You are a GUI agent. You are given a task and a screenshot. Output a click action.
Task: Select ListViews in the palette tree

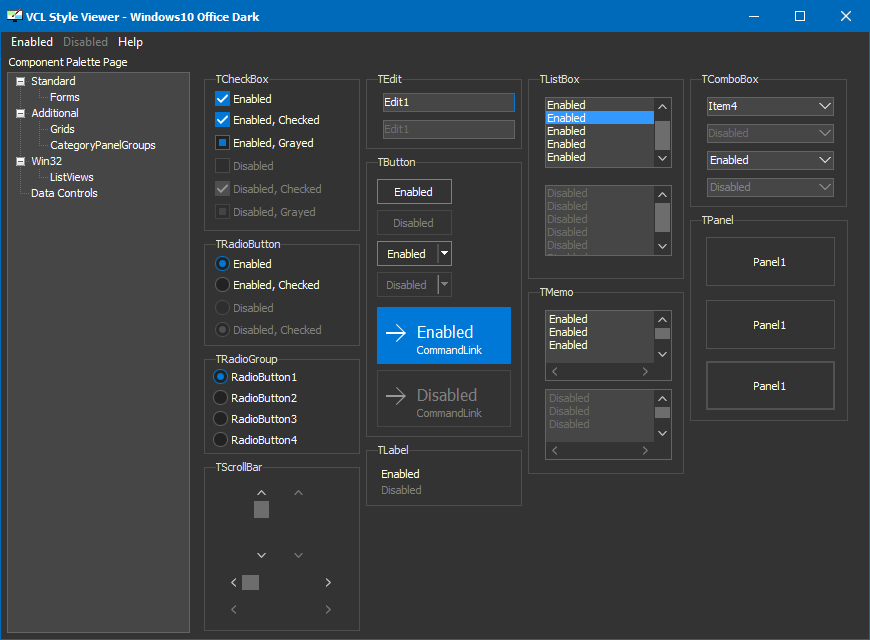(x=72, y=177)
